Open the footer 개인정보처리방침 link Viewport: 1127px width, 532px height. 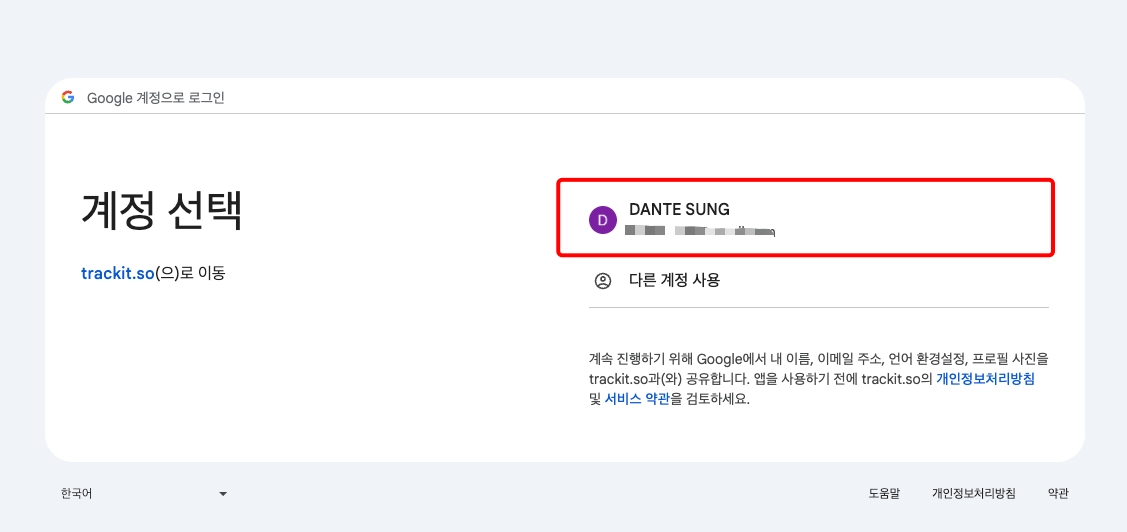coord(973,493)
